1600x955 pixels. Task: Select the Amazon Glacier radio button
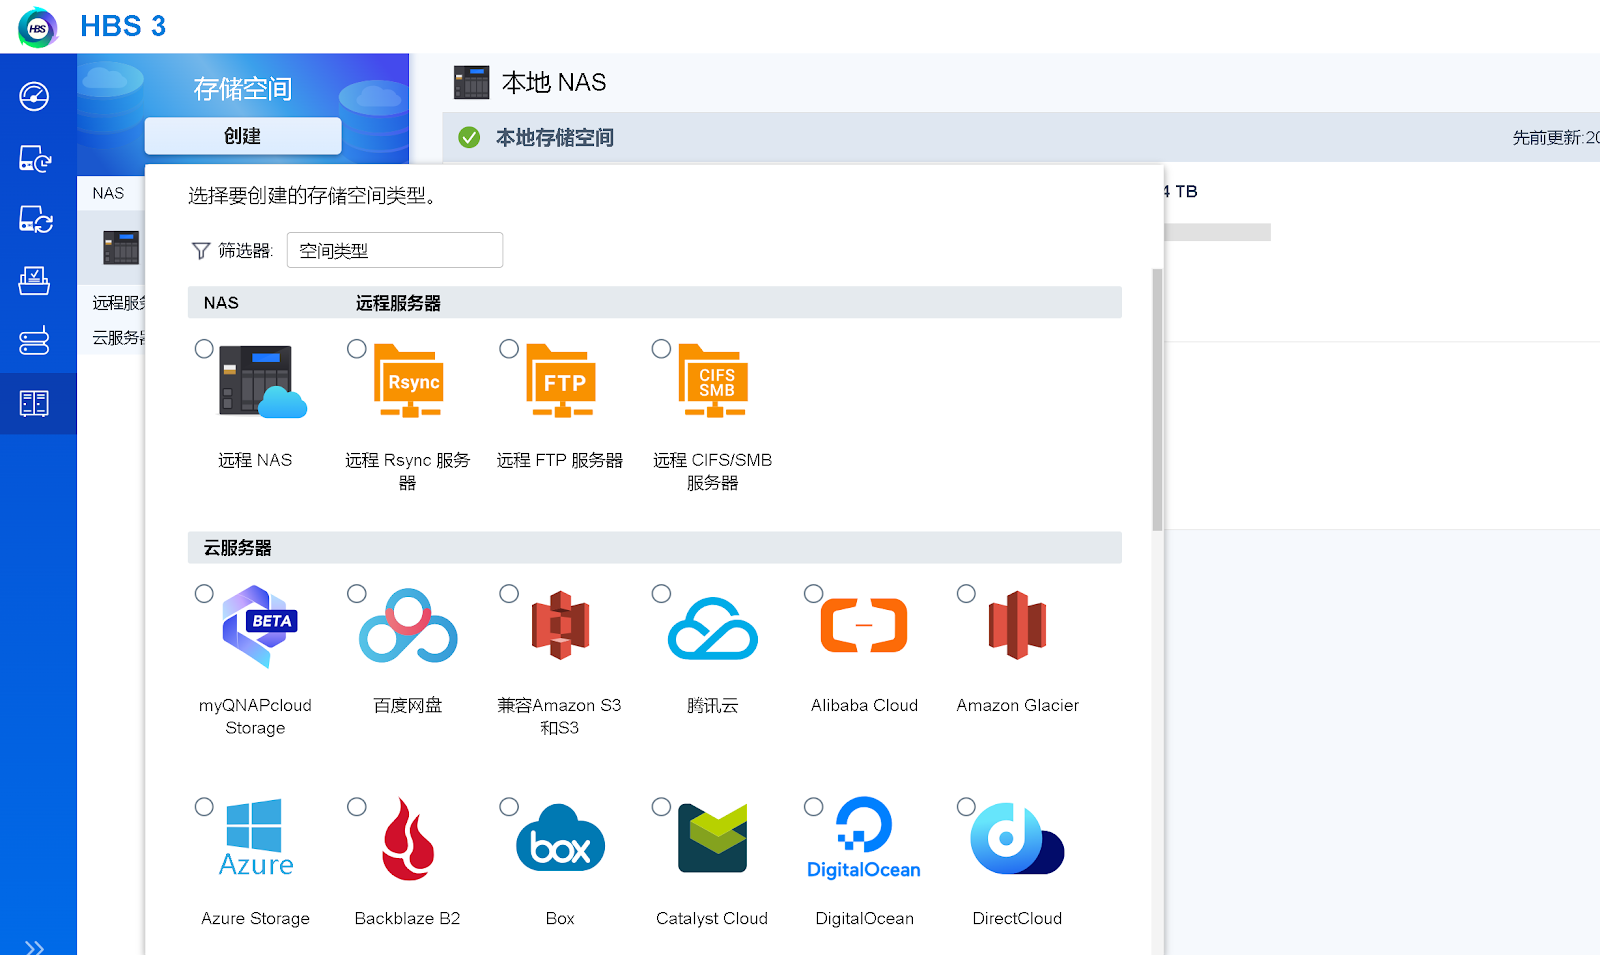pyautogui.click(x=966, y=594)
